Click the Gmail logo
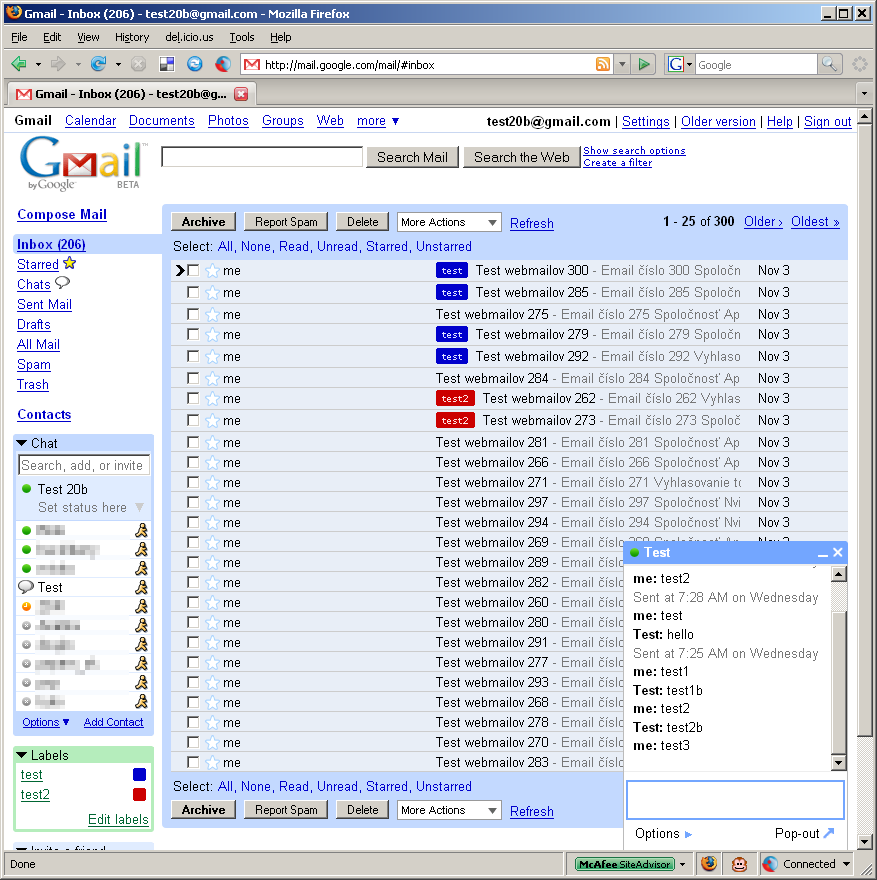This screenshot has height=880, width=877. click(83, 164)
